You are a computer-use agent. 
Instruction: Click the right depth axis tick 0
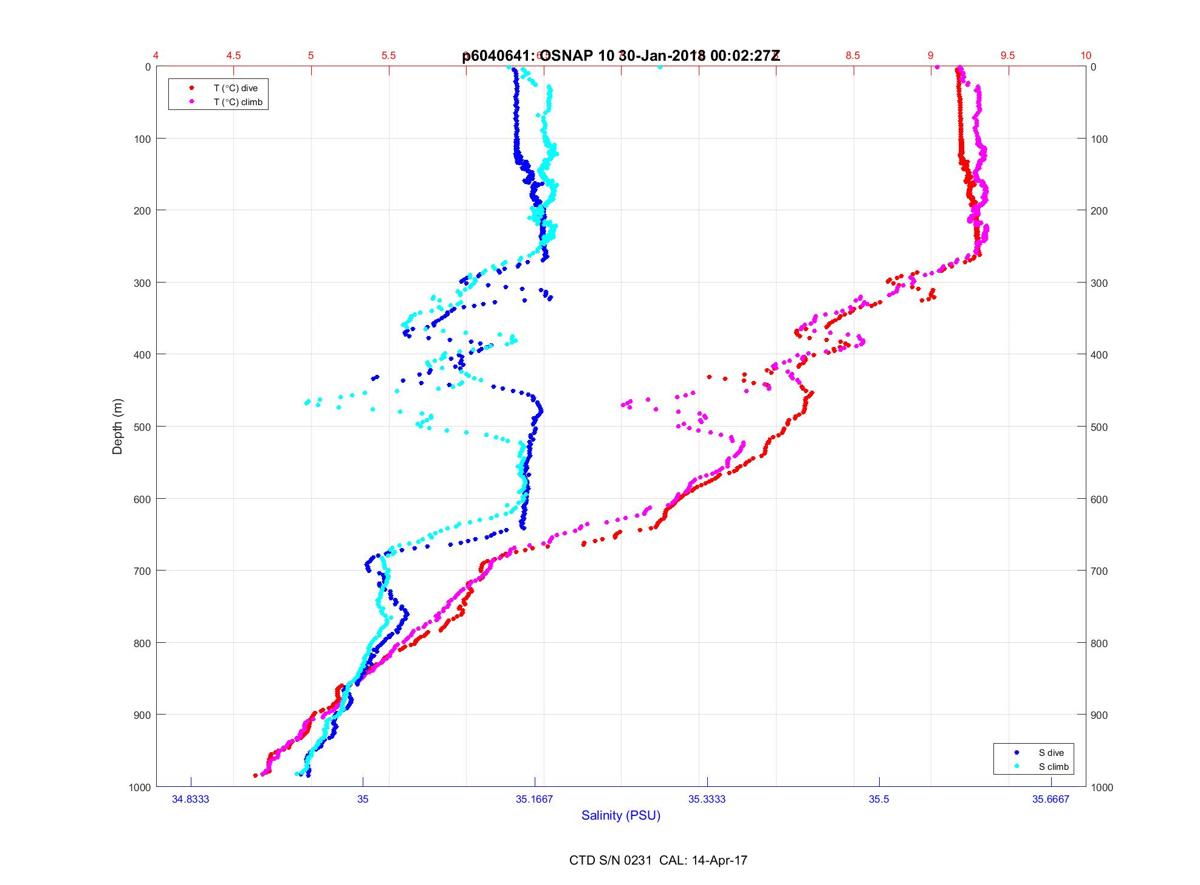point(1094,67)
